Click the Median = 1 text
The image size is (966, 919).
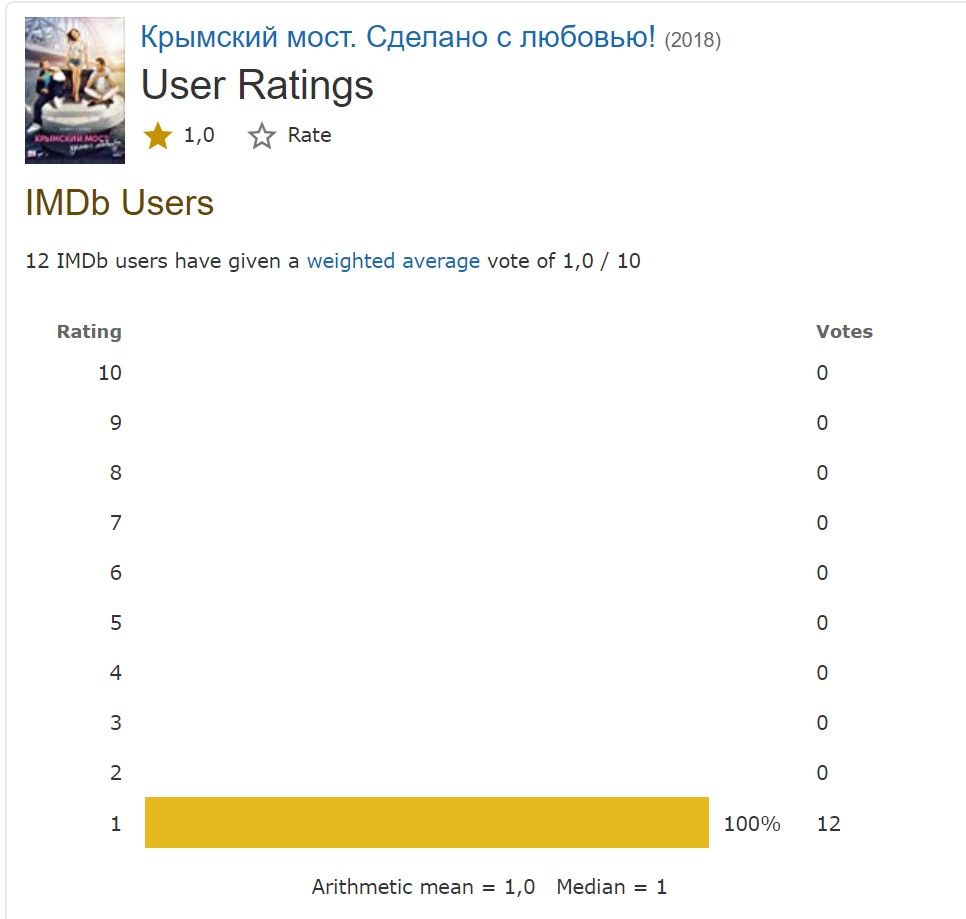pos(611,887)
